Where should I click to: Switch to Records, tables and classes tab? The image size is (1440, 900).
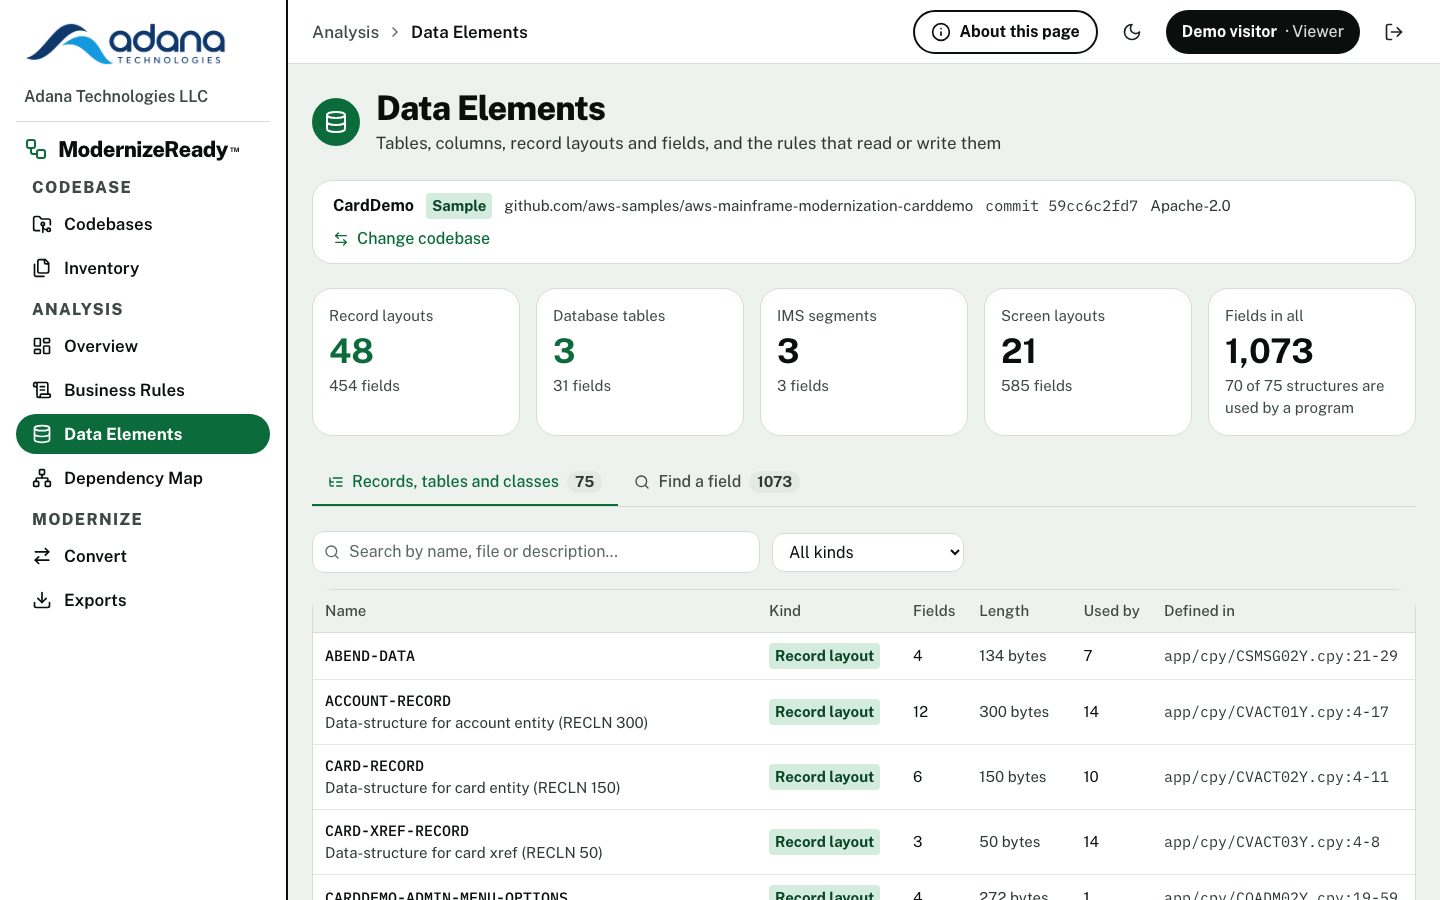pyautogui.click(x=465, y=482)
